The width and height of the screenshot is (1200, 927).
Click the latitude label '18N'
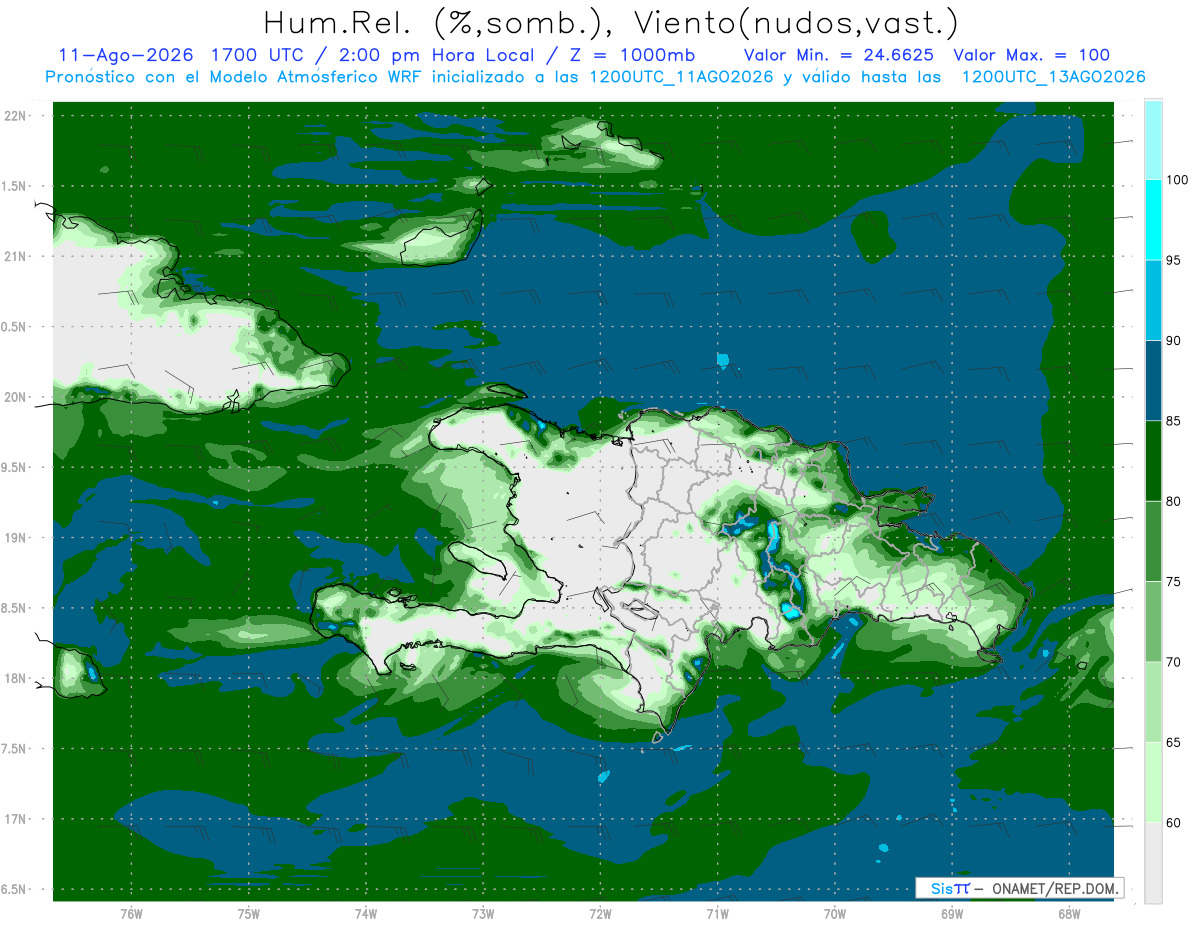point(17,678)
